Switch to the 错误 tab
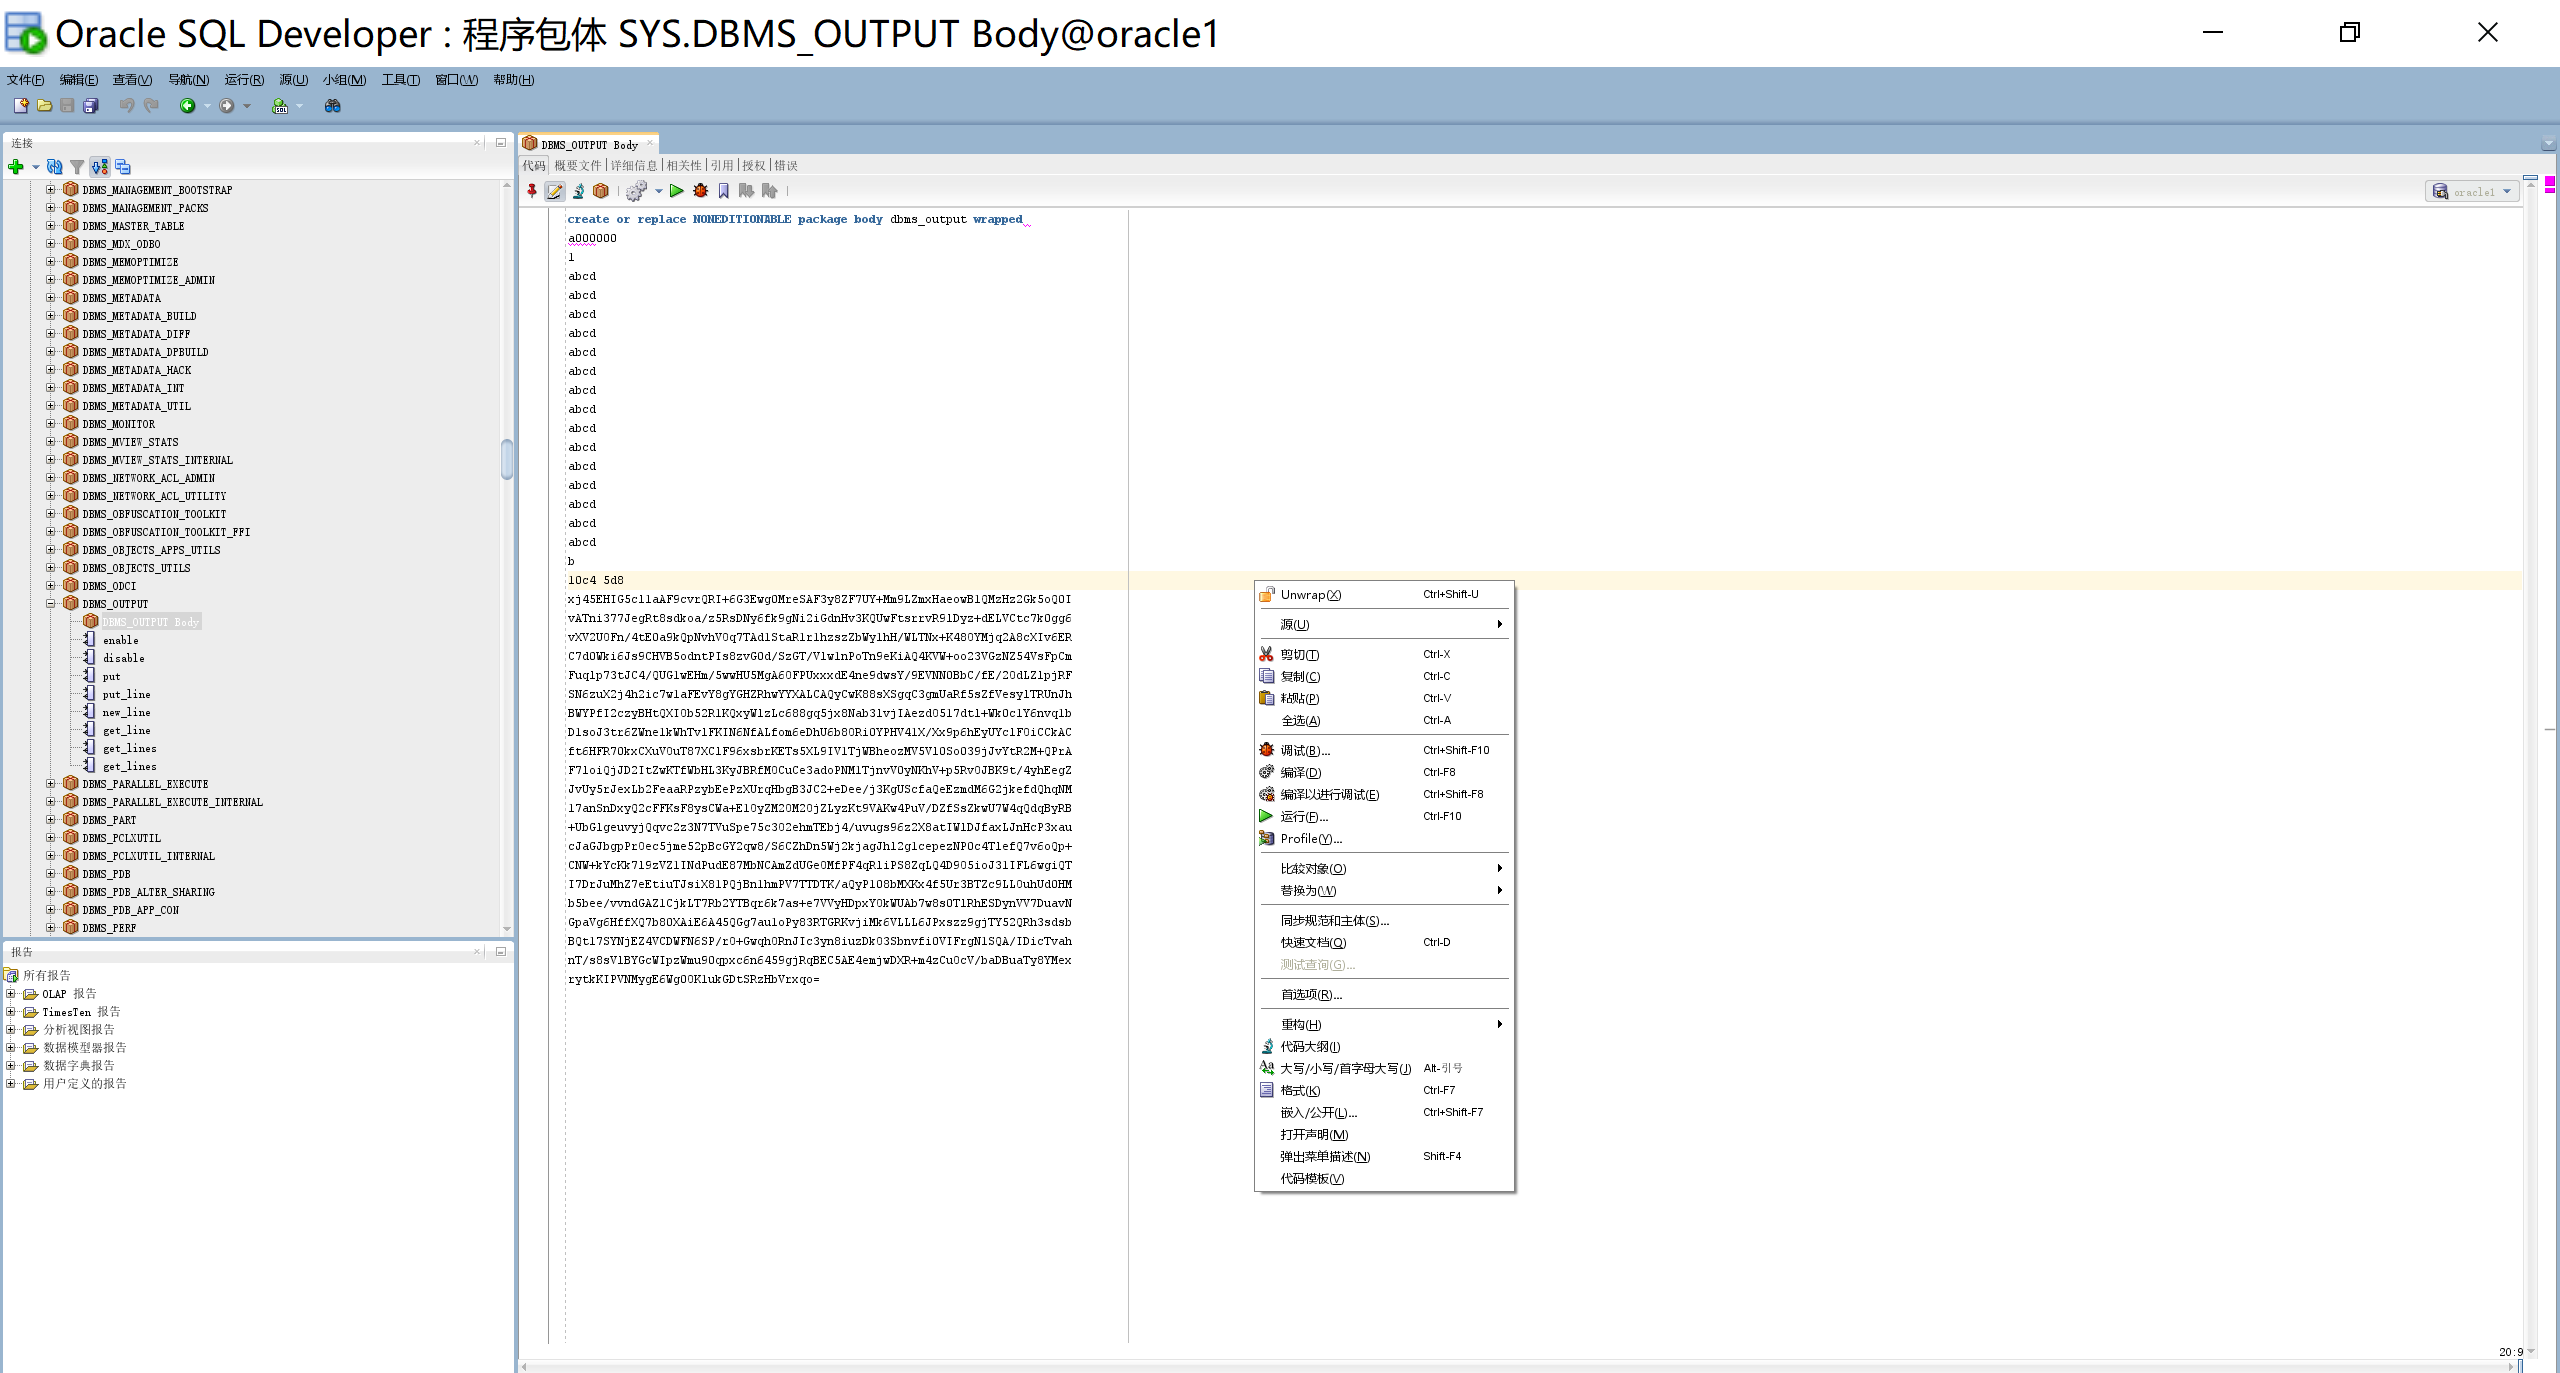The image size is (2560, 1373). 786,166
